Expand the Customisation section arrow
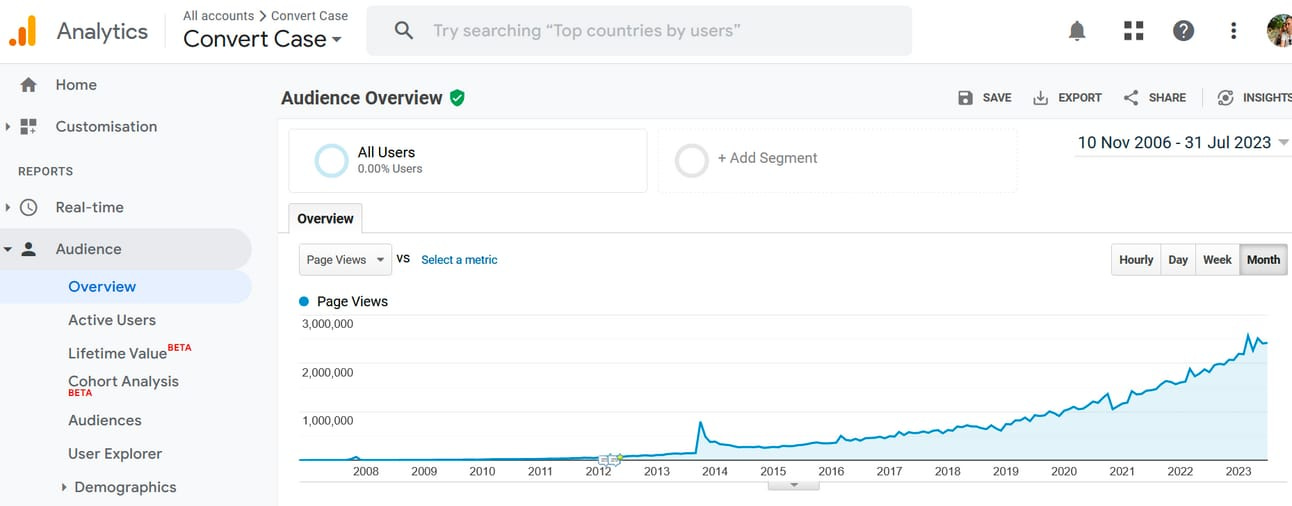 coord(8,127)
